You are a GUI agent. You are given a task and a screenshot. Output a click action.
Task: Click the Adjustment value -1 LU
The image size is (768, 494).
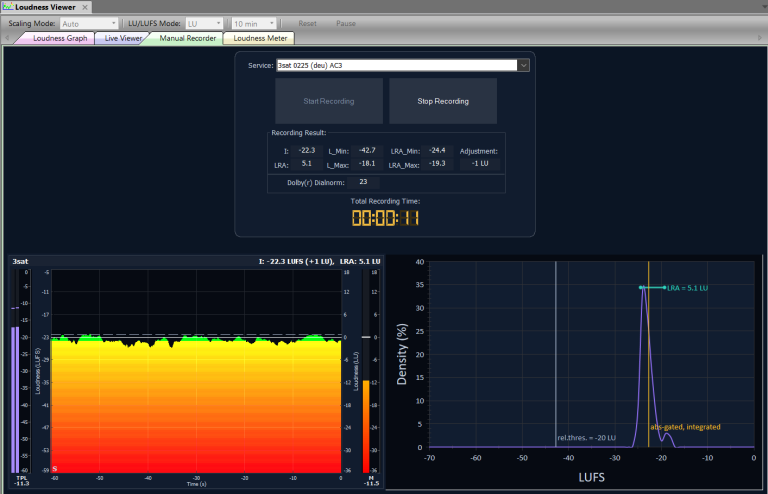480,164
